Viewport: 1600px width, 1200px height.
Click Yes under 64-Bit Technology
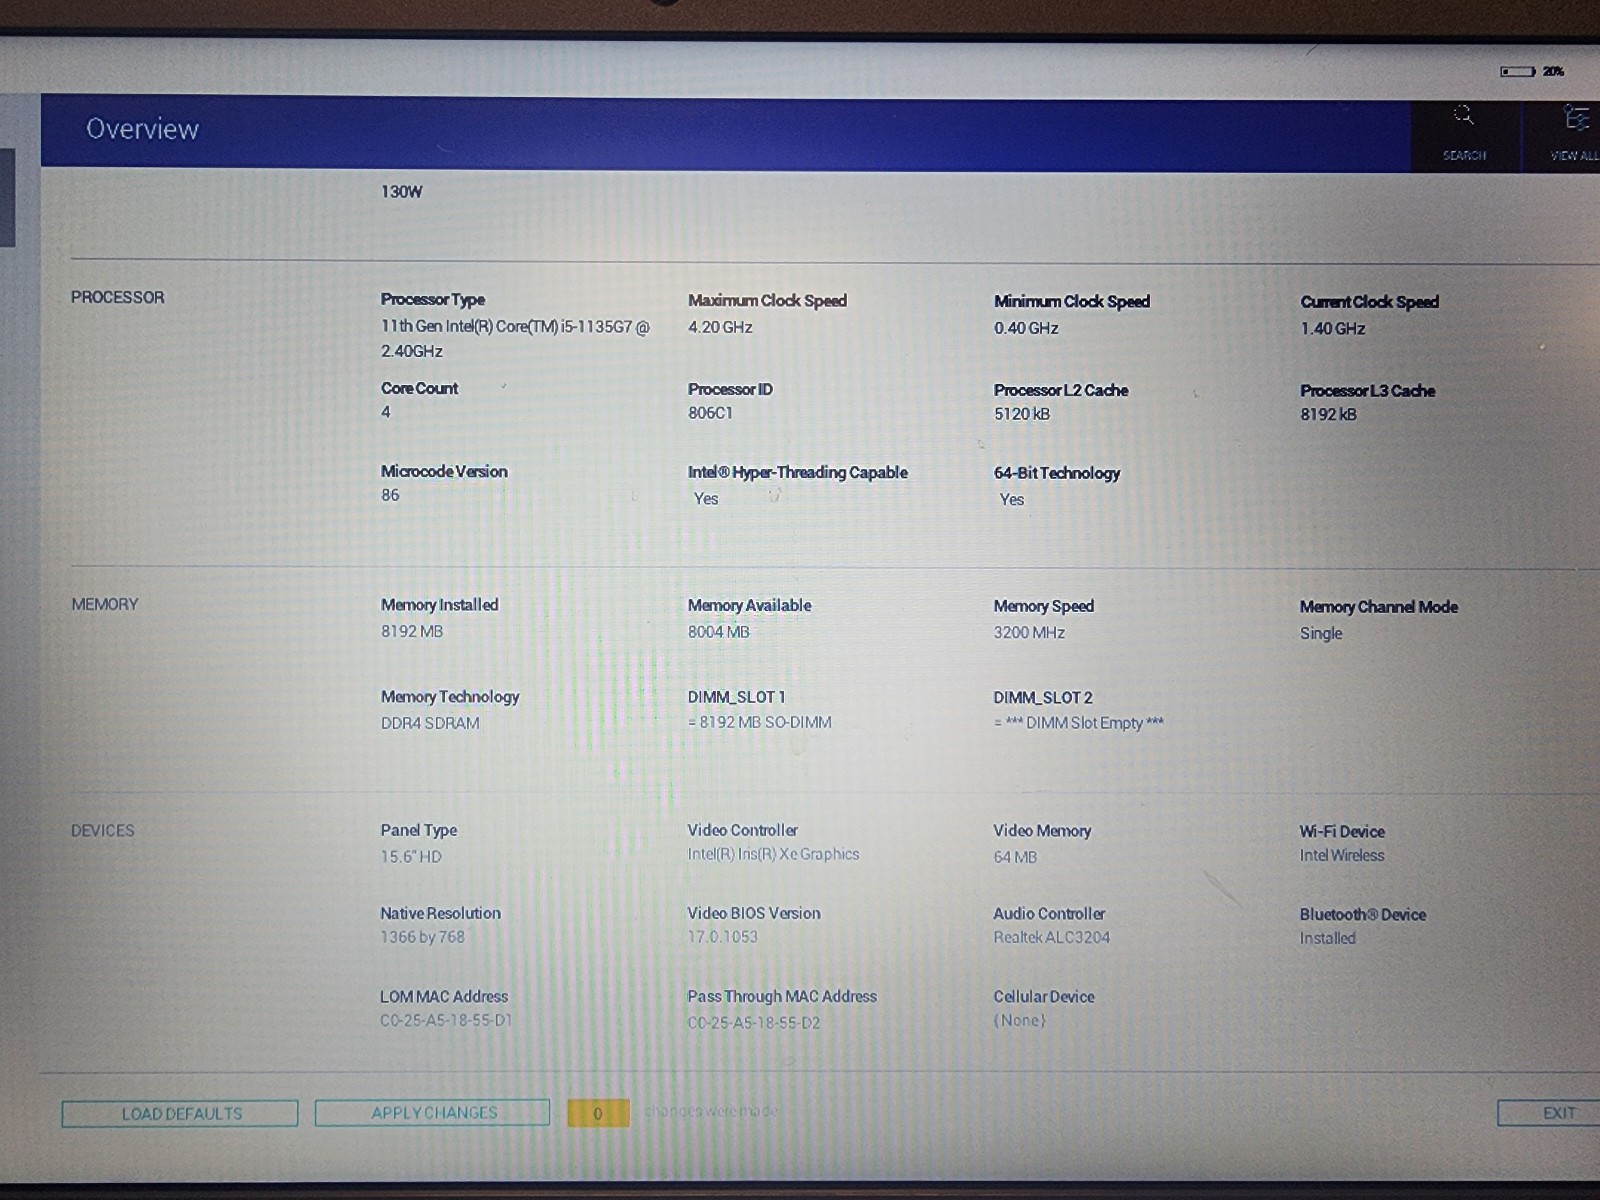[x=1012, y=500]
